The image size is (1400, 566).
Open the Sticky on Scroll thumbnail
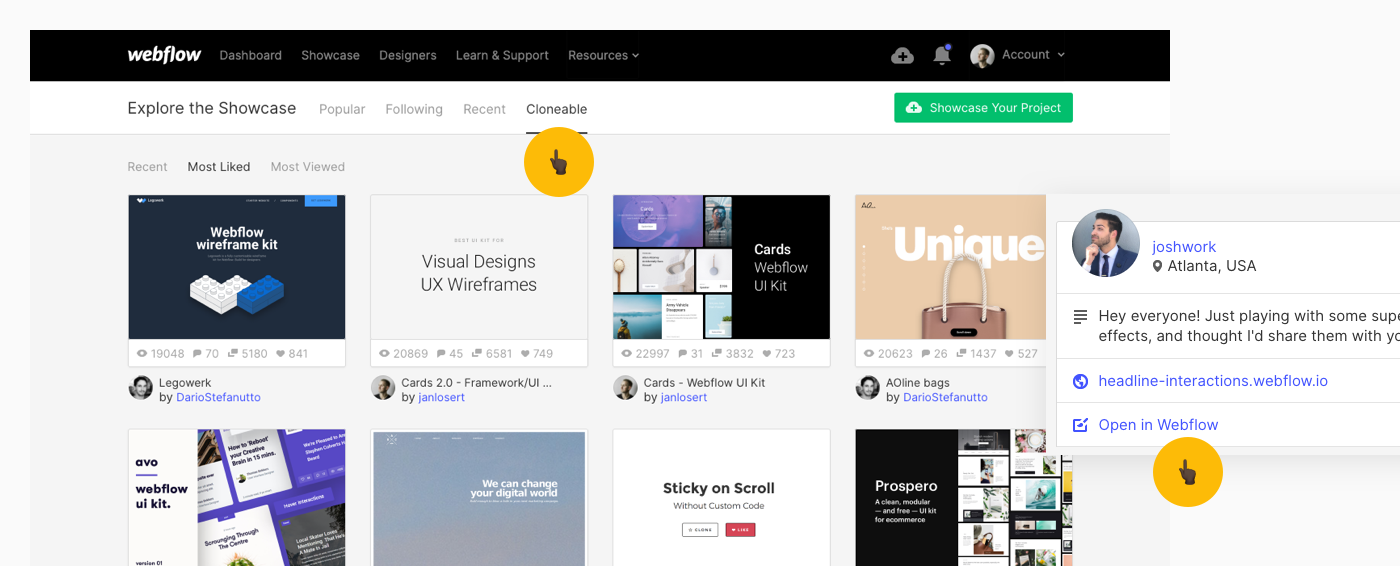point(721,498)
